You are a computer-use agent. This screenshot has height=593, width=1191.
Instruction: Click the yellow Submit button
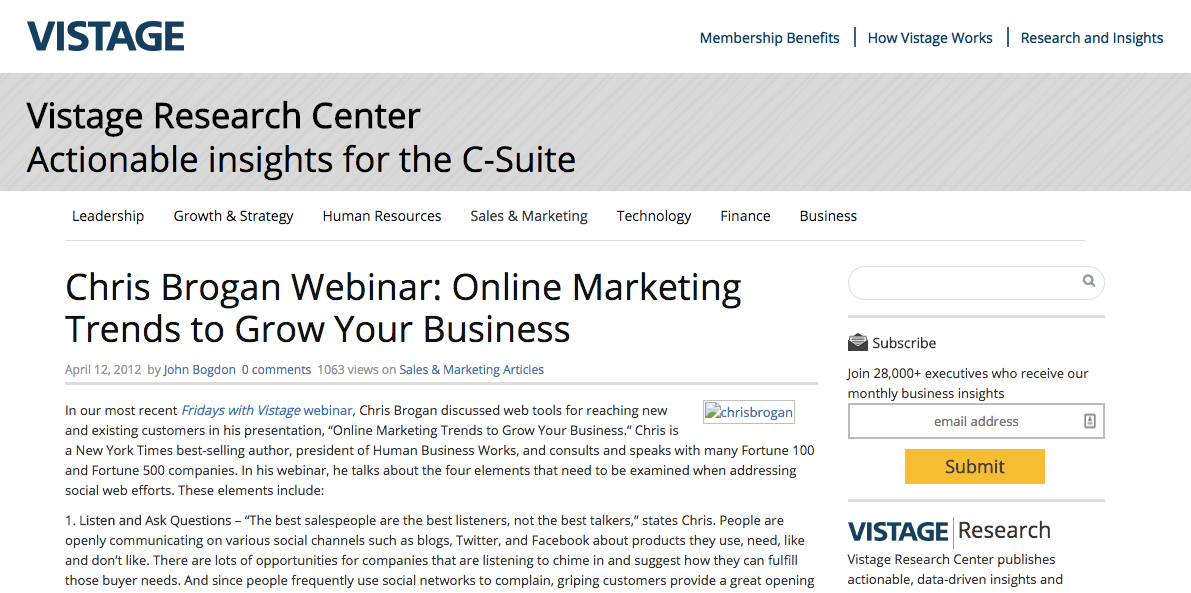tap(975, 466)
